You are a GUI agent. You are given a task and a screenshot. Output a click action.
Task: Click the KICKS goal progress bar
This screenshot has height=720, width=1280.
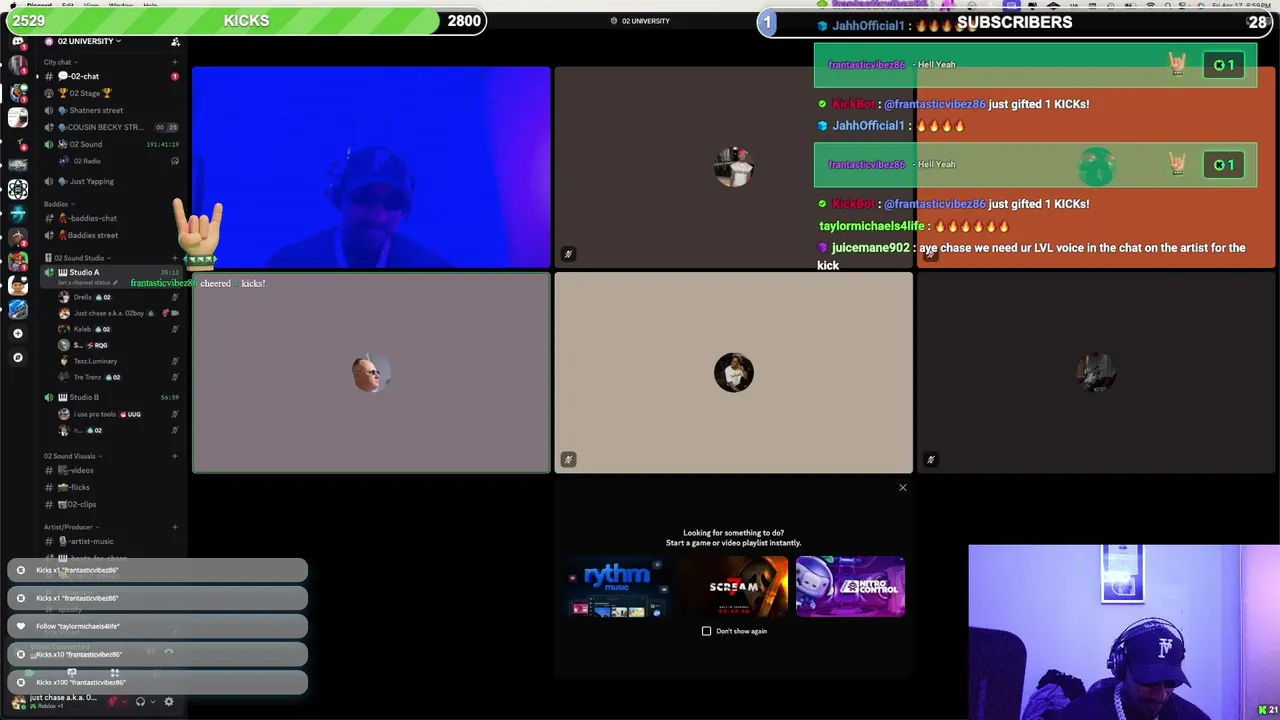point(244,21)
